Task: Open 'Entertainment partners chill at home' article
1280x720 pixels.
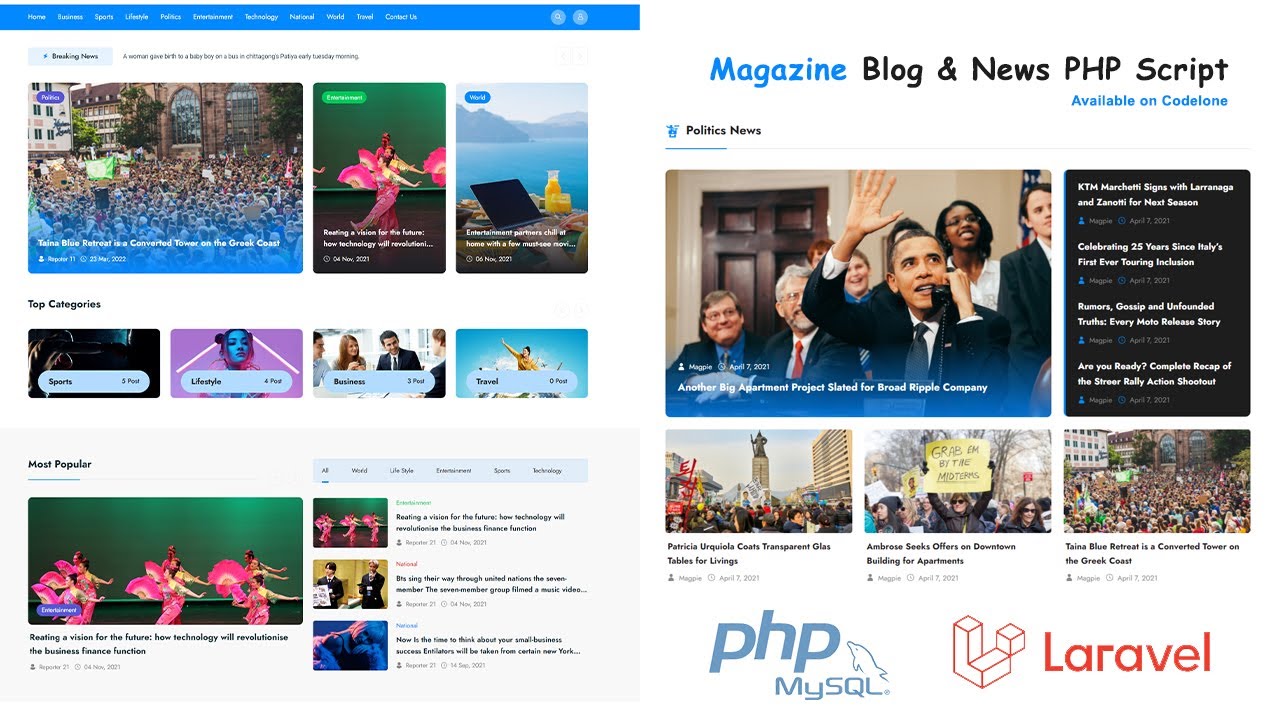Action: (x=521, y=238)
